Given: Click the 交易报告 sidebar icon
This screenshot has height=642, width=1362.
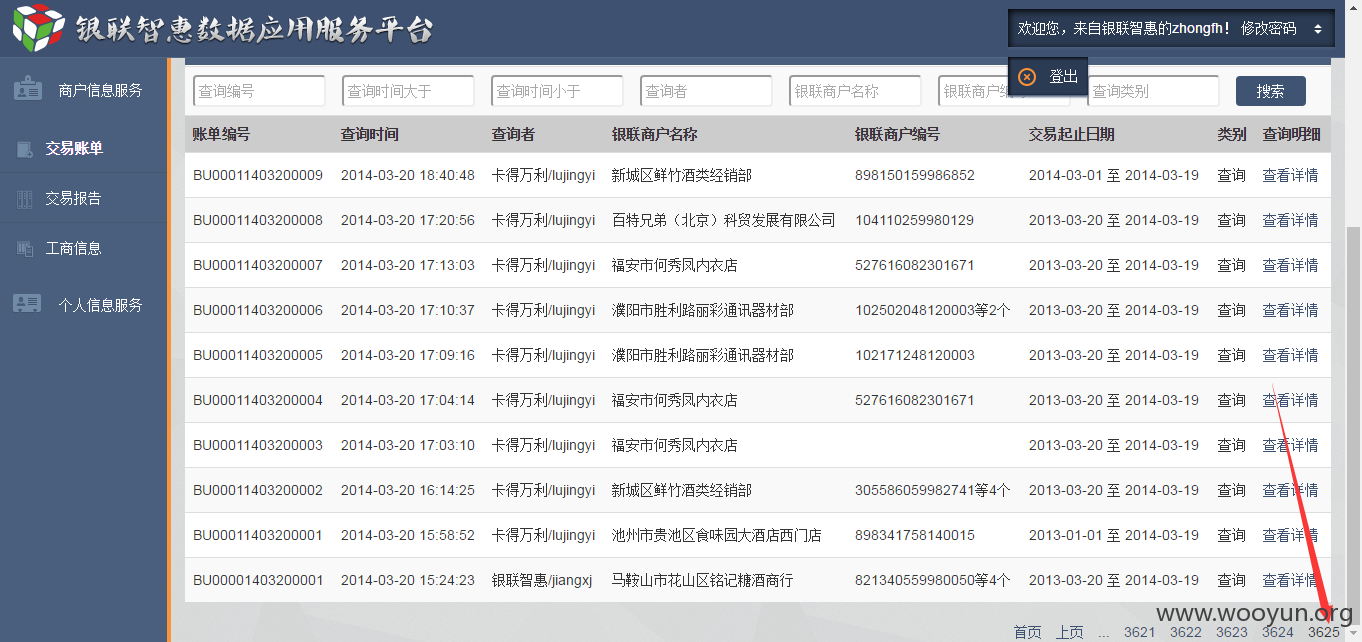Looking at the screenshot, I should tap(25, 199).
